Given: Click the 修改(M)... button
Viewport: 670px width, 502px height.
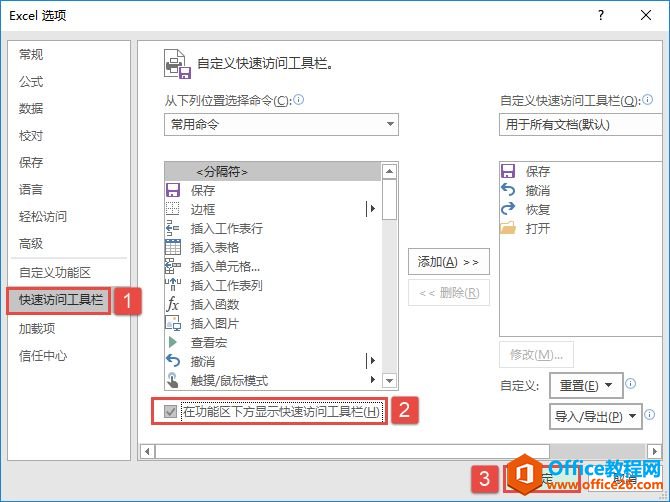Looking at the screenshot, I should pos(536,354).
